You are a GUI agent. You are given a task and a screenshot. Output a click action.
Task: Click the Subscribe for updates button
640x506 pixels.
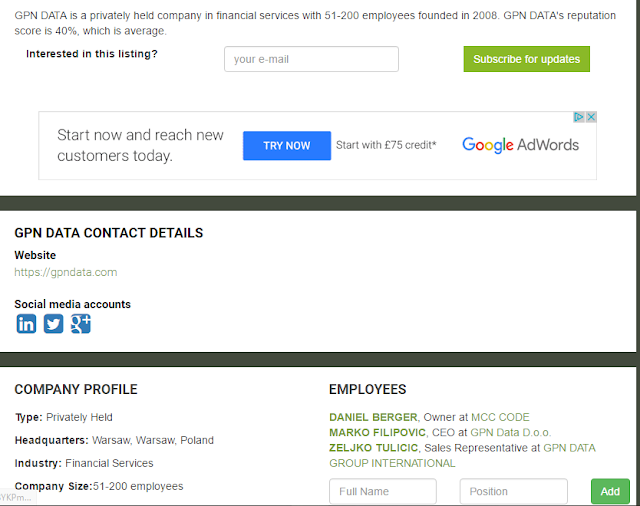coord(527,59)
